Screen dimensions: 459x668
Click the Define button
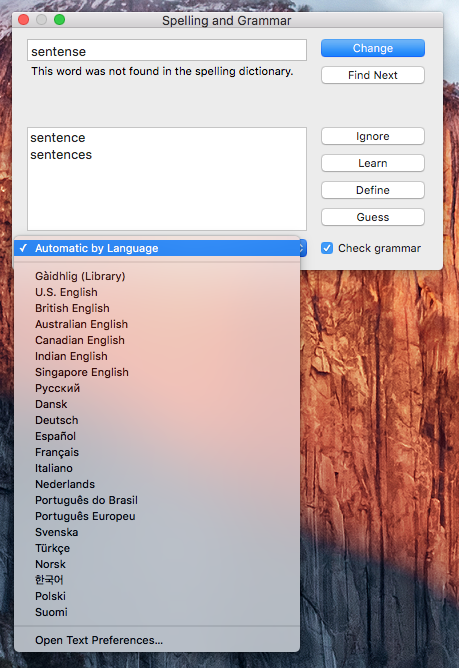pyautogui.click(x=373, y=190)
